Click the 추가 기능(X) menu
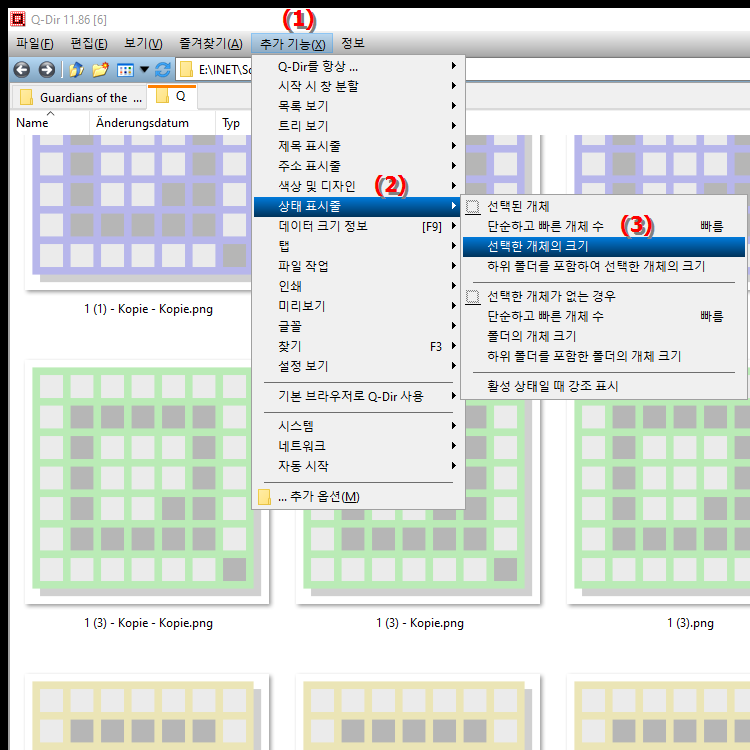Screen dimensions: 750x750 point(292,44)
